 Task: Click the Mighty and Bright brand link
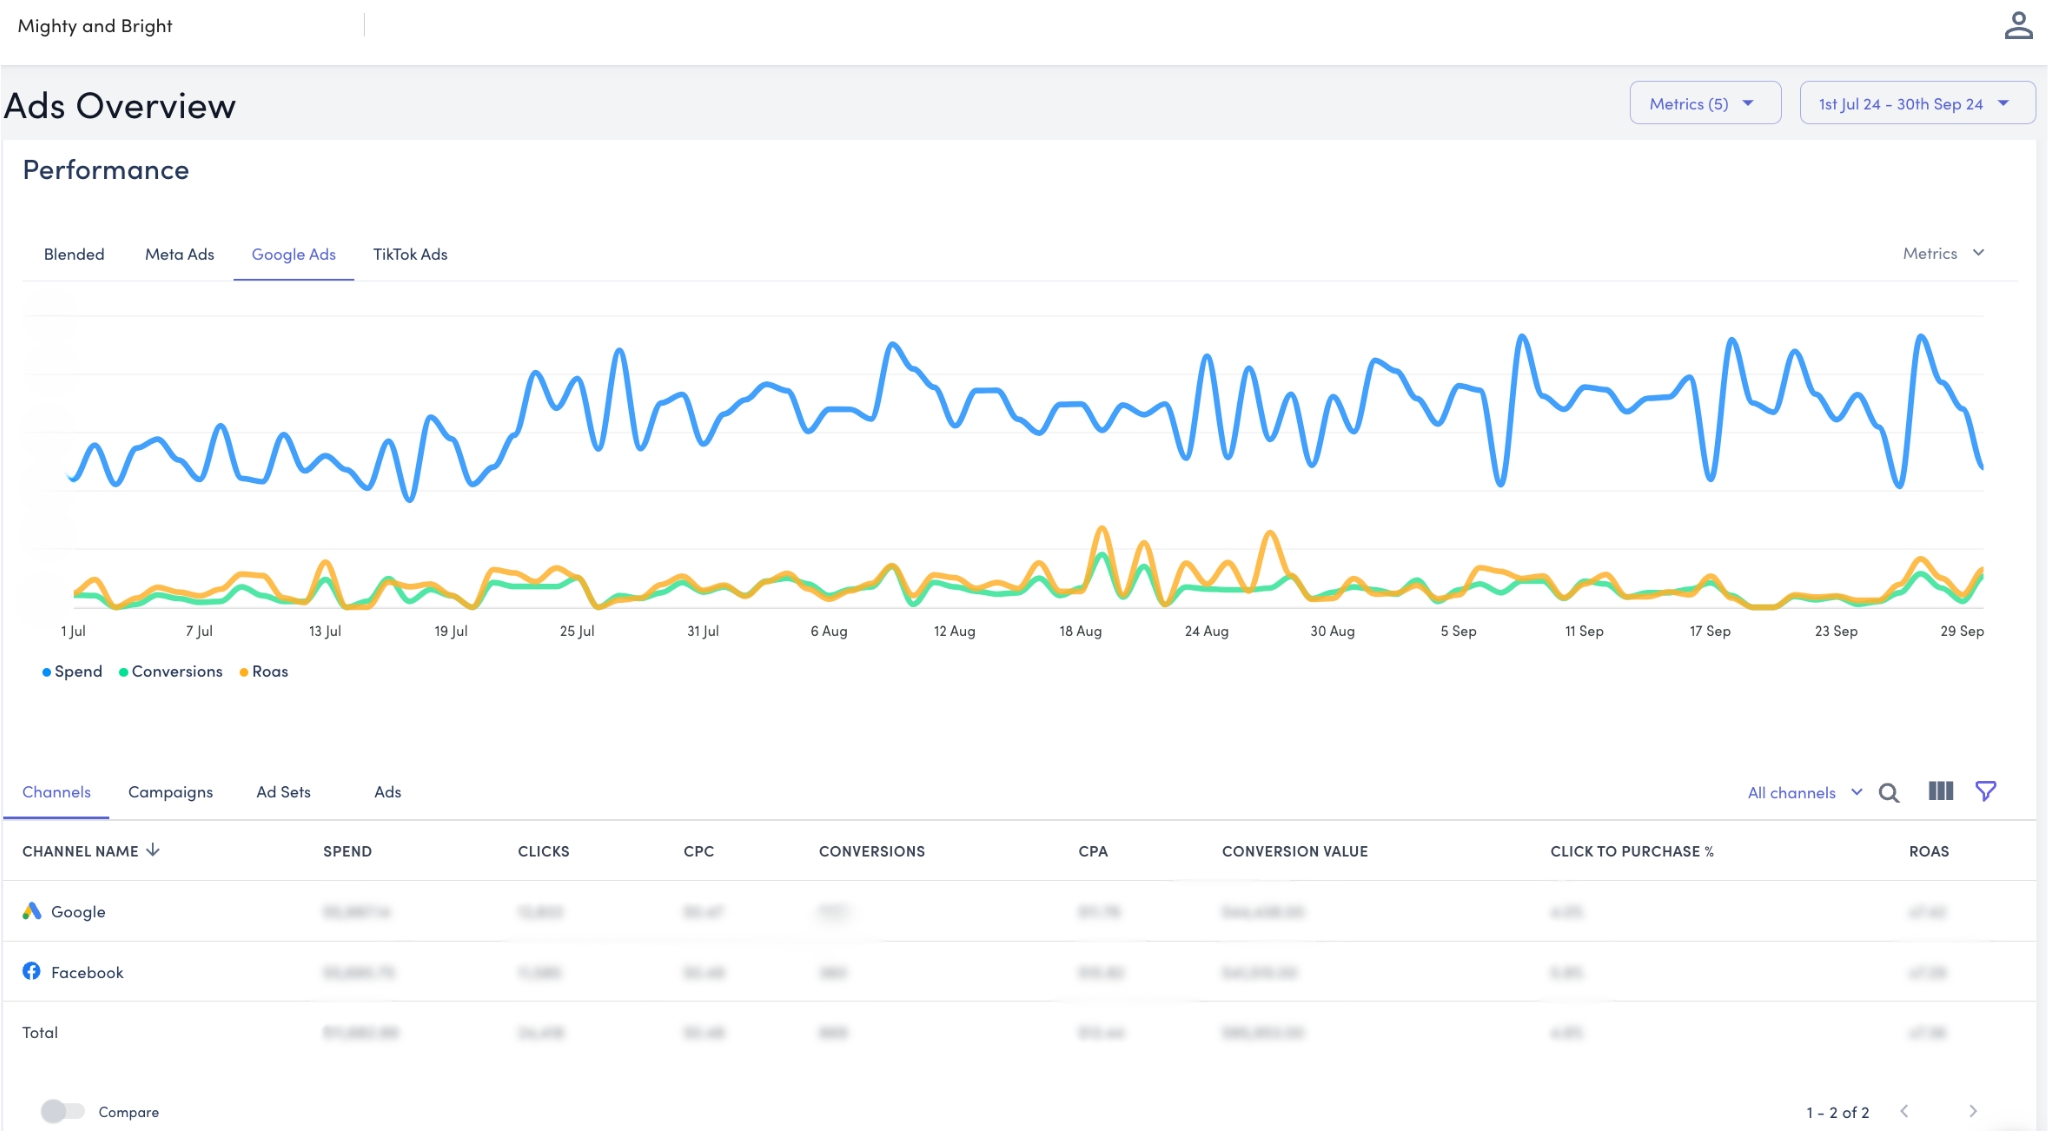(x=95, y=26)
